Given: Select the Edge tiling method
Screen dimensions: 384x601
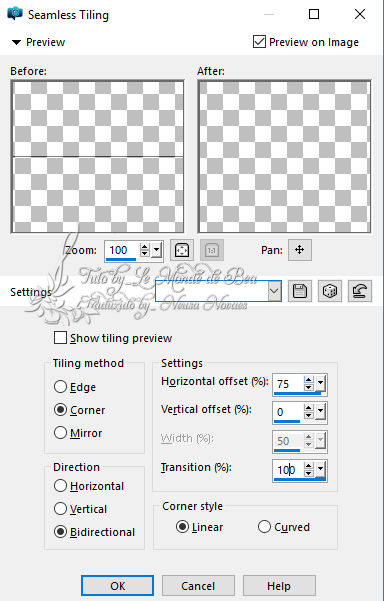Looking at the screenshot, I should click(x=60, y=387).
